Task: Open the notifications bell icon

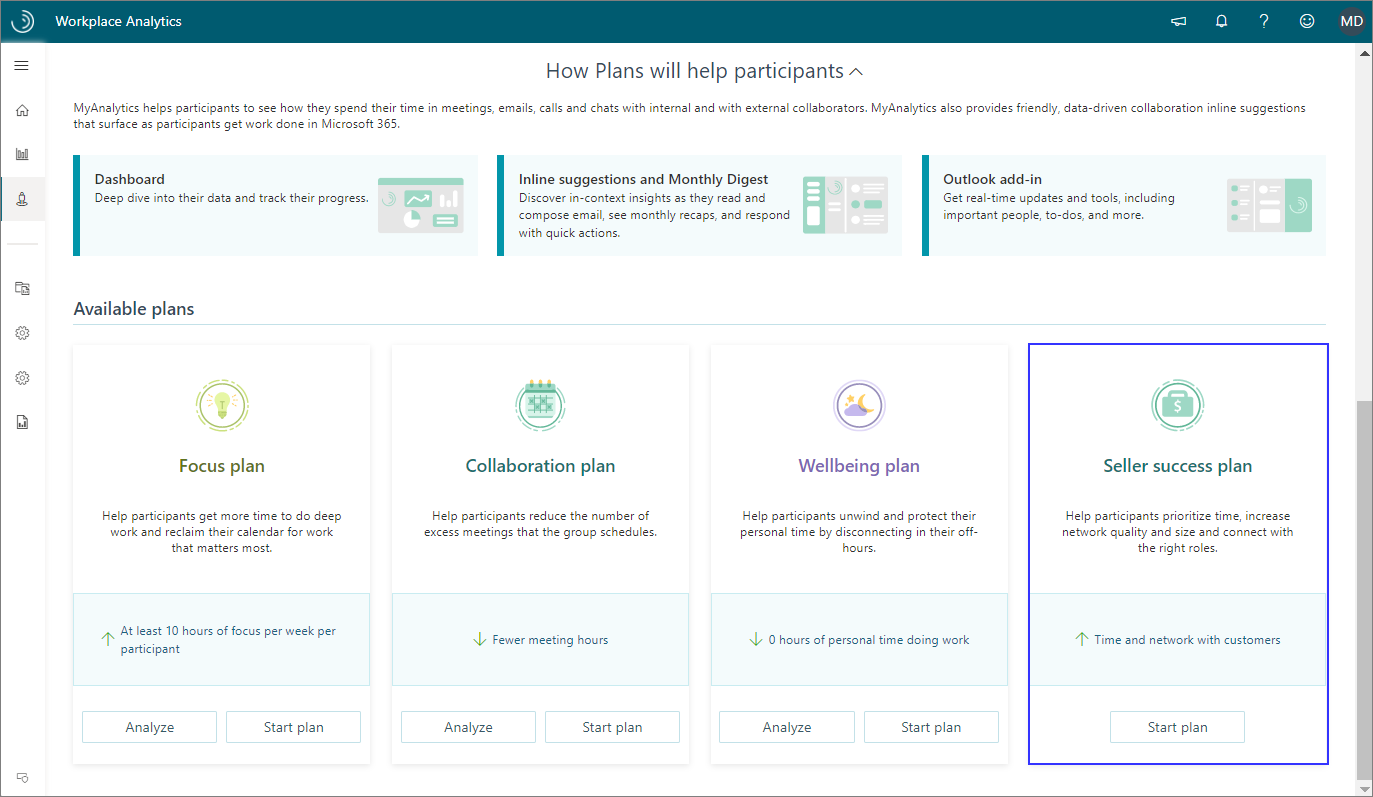Action: coord(1222,21)
